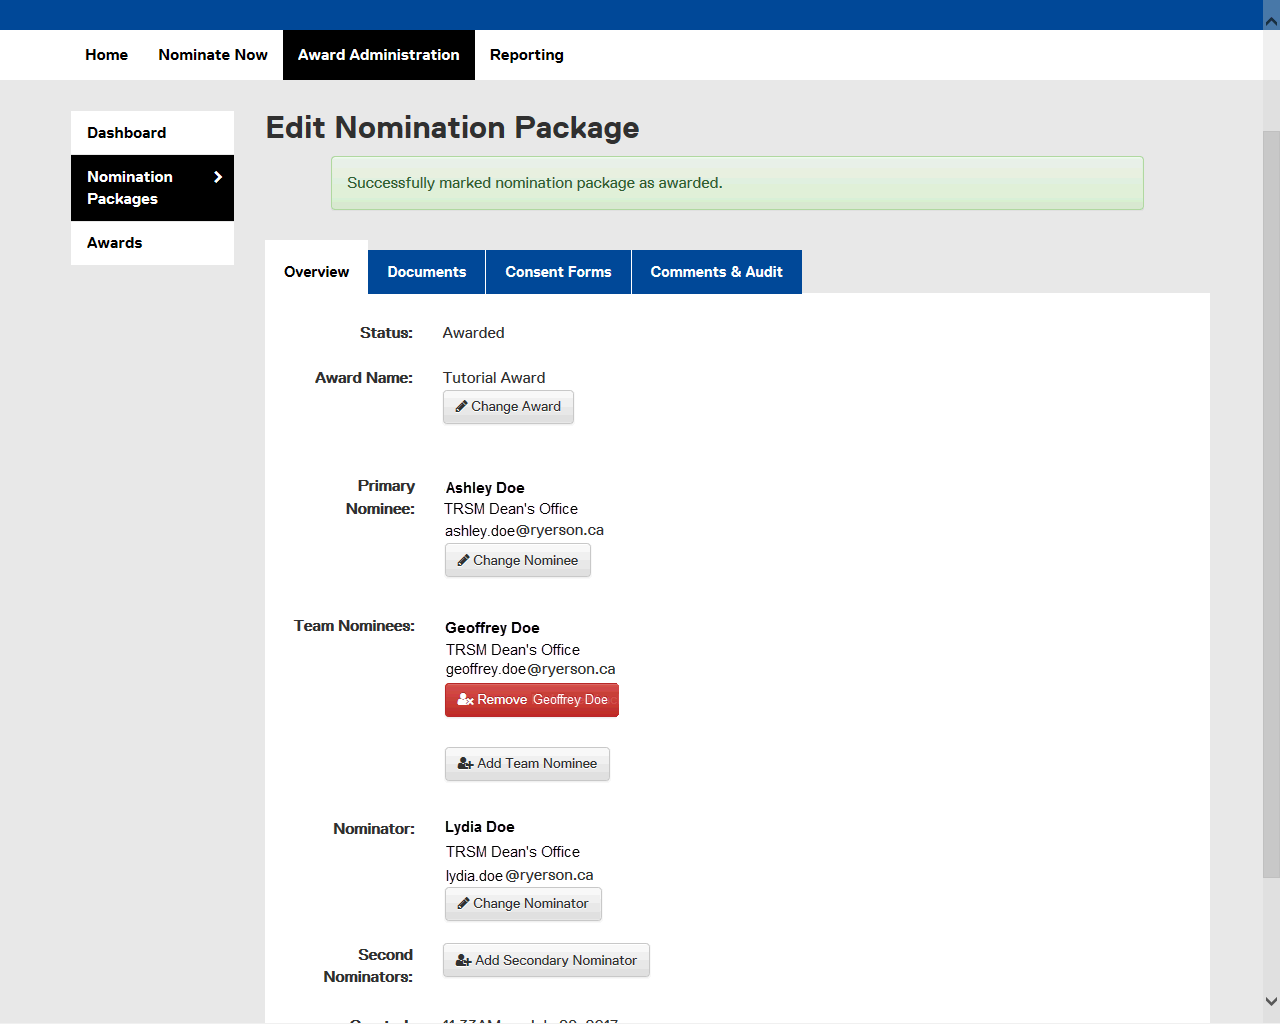Image resolution: width=1280 pixels, height=1024 pixels.
Task: Switch to the Documents tab
Action: pos(426,272)
